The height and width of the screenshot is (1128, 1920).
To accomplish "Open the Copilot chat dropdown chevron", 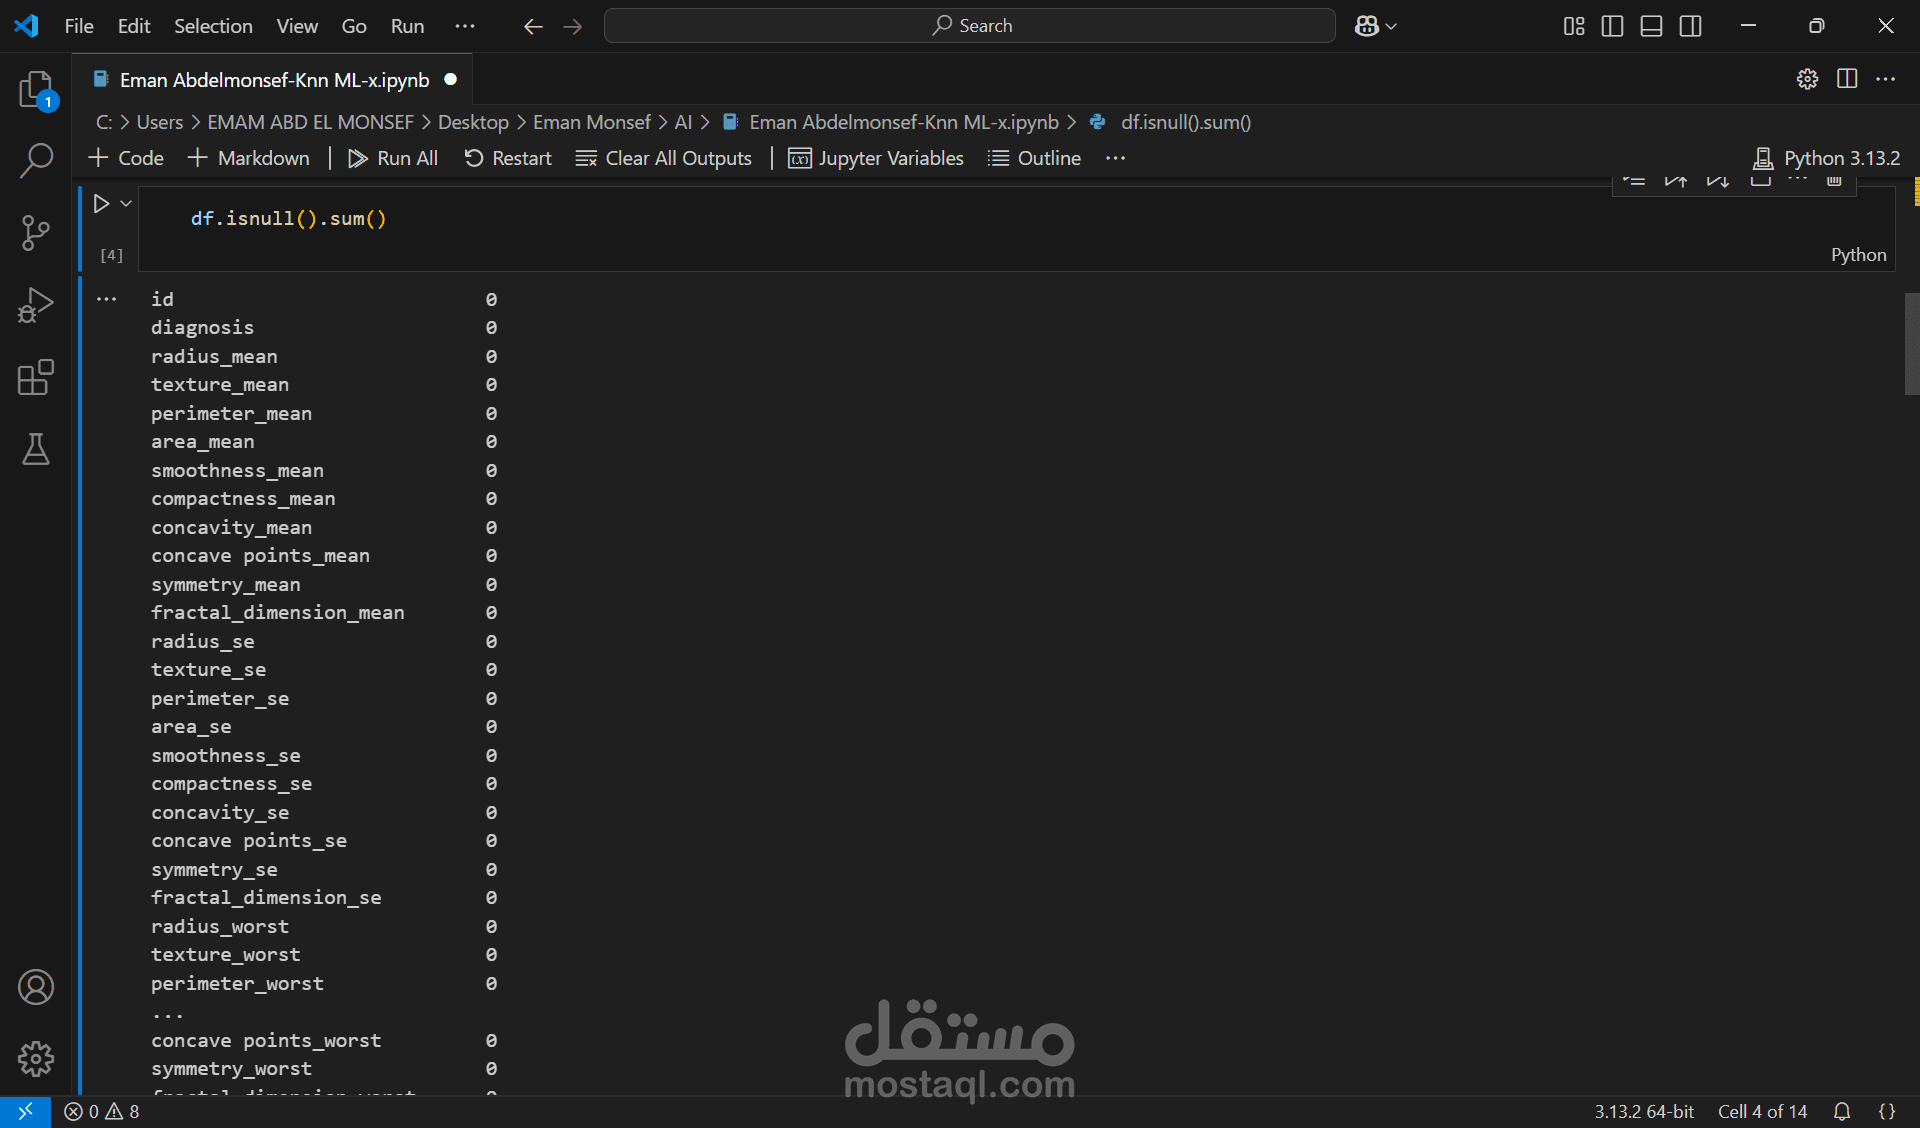I will 1391,26.
